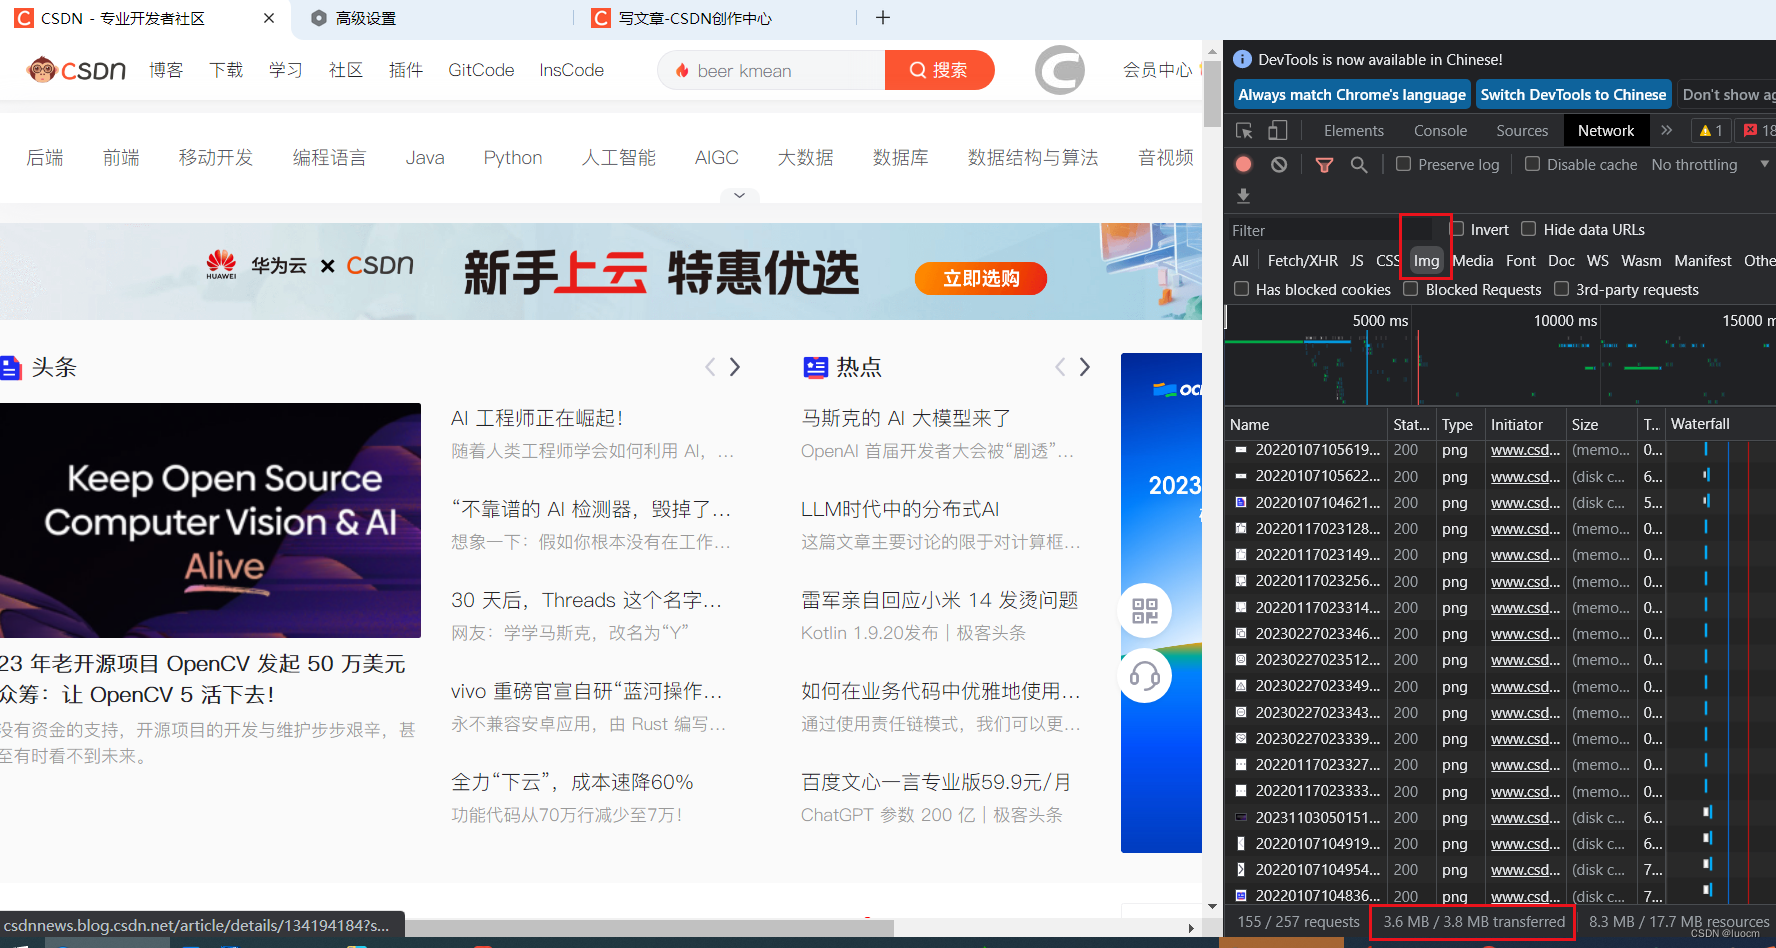Enable the Hide data URLs checkbox
Screen dimensions: 1776x948
pyautogui.click(x=1528, y=229)
